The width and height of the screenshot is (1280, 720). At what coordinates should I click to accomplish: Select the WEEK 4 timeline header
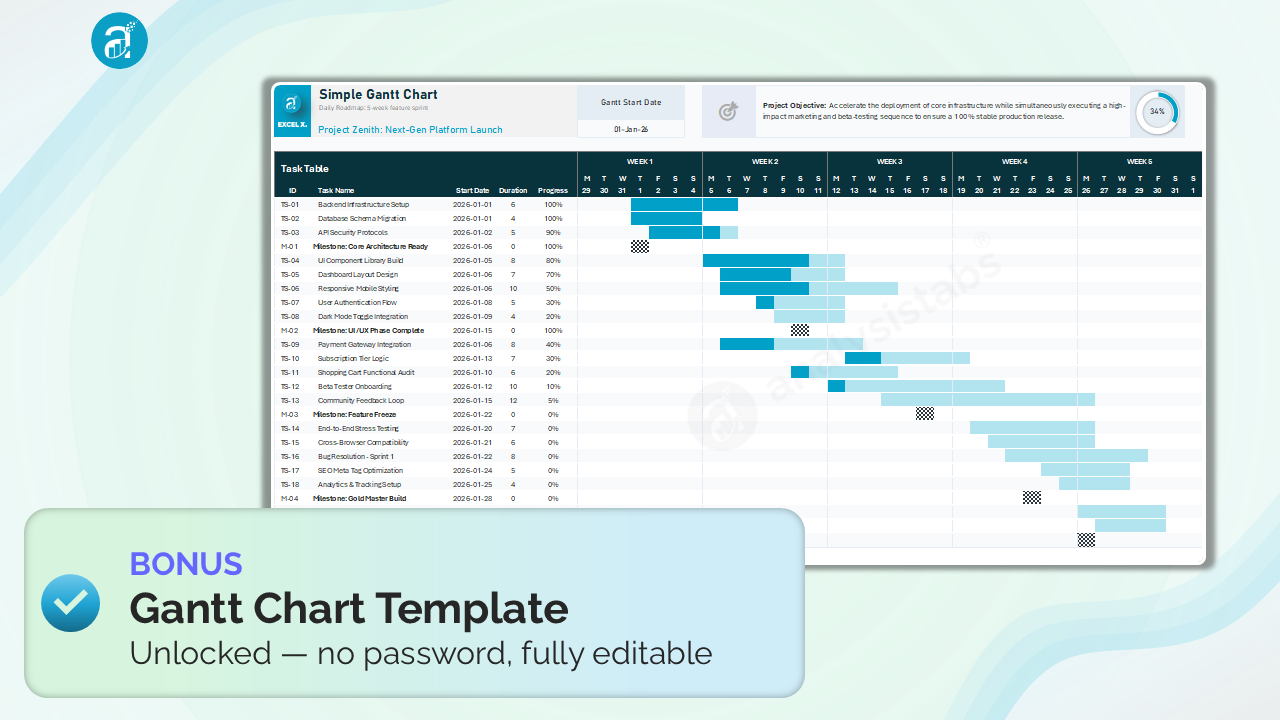click(1015, 161)
